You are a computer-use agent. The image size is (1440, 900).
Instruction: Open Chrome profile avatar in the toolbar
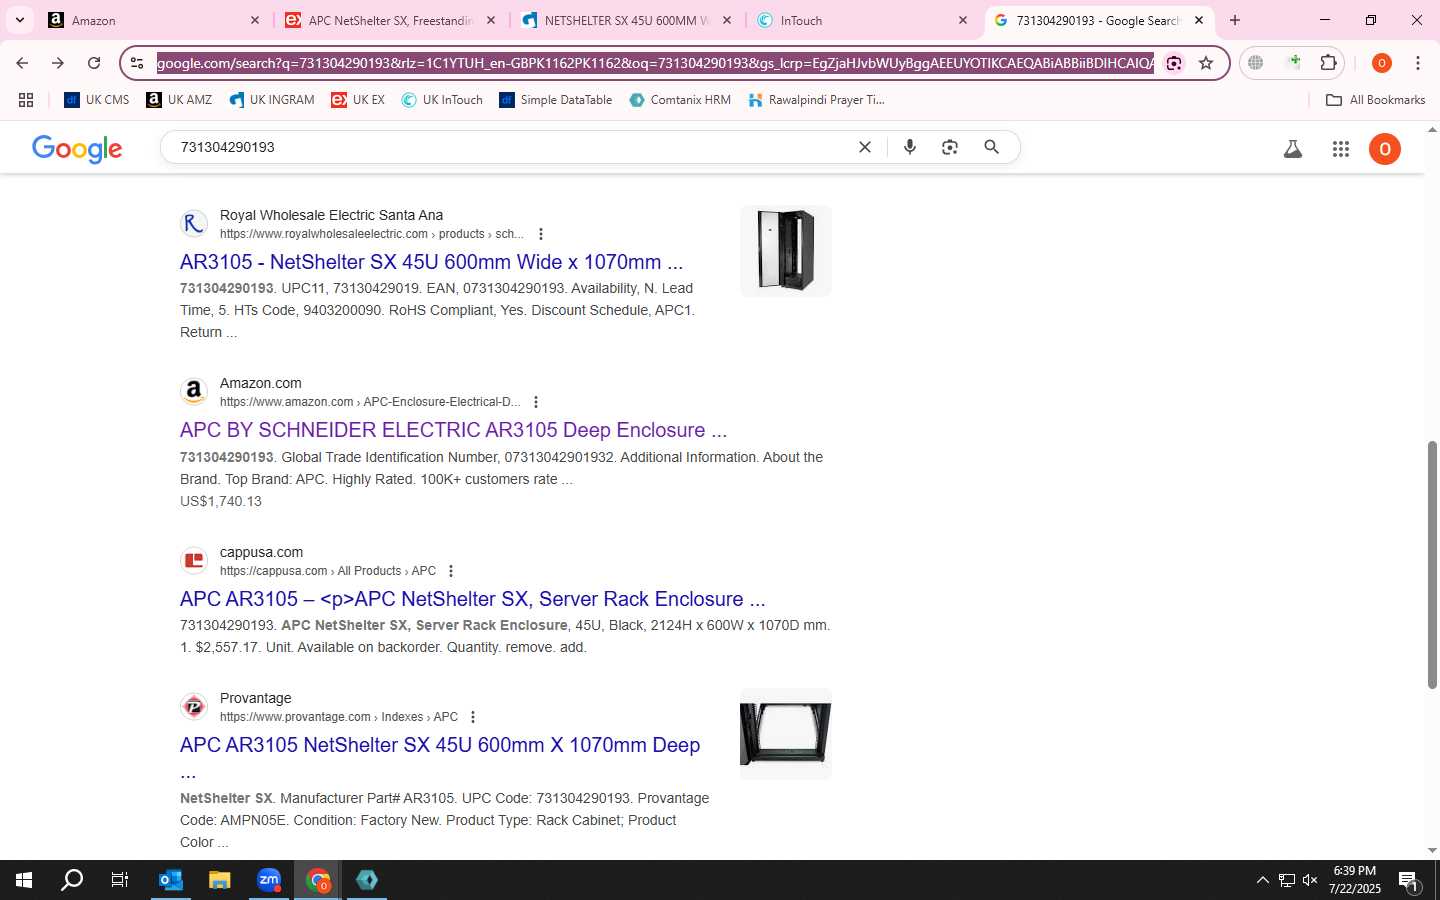point(1381,63)
